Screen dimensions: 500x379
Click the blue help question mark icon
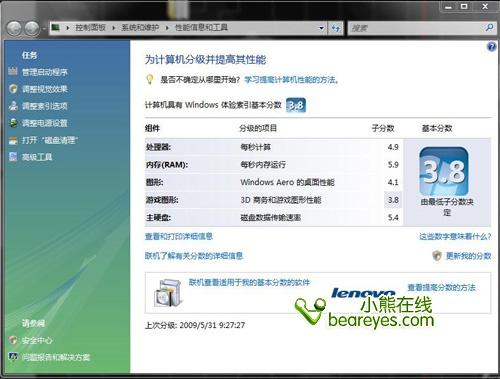pos(491,47)
